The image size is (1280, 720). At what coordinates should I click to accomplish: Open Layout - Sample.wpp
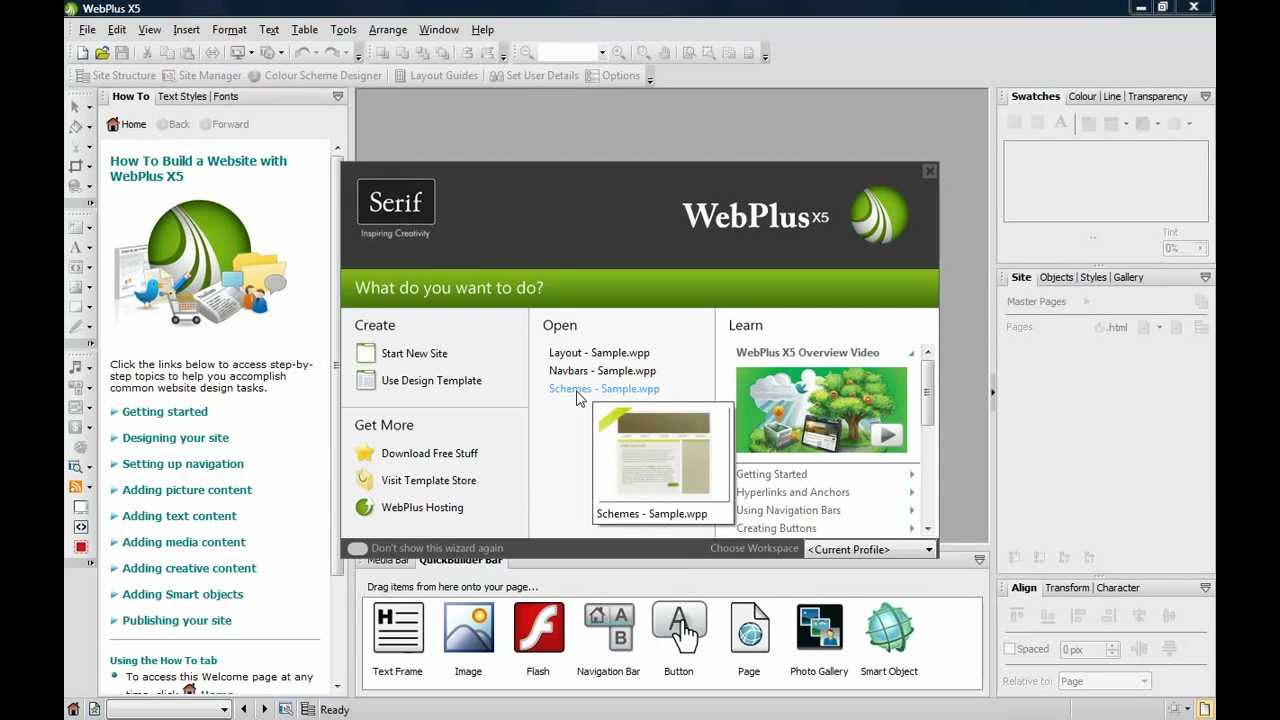click(599, 353)
